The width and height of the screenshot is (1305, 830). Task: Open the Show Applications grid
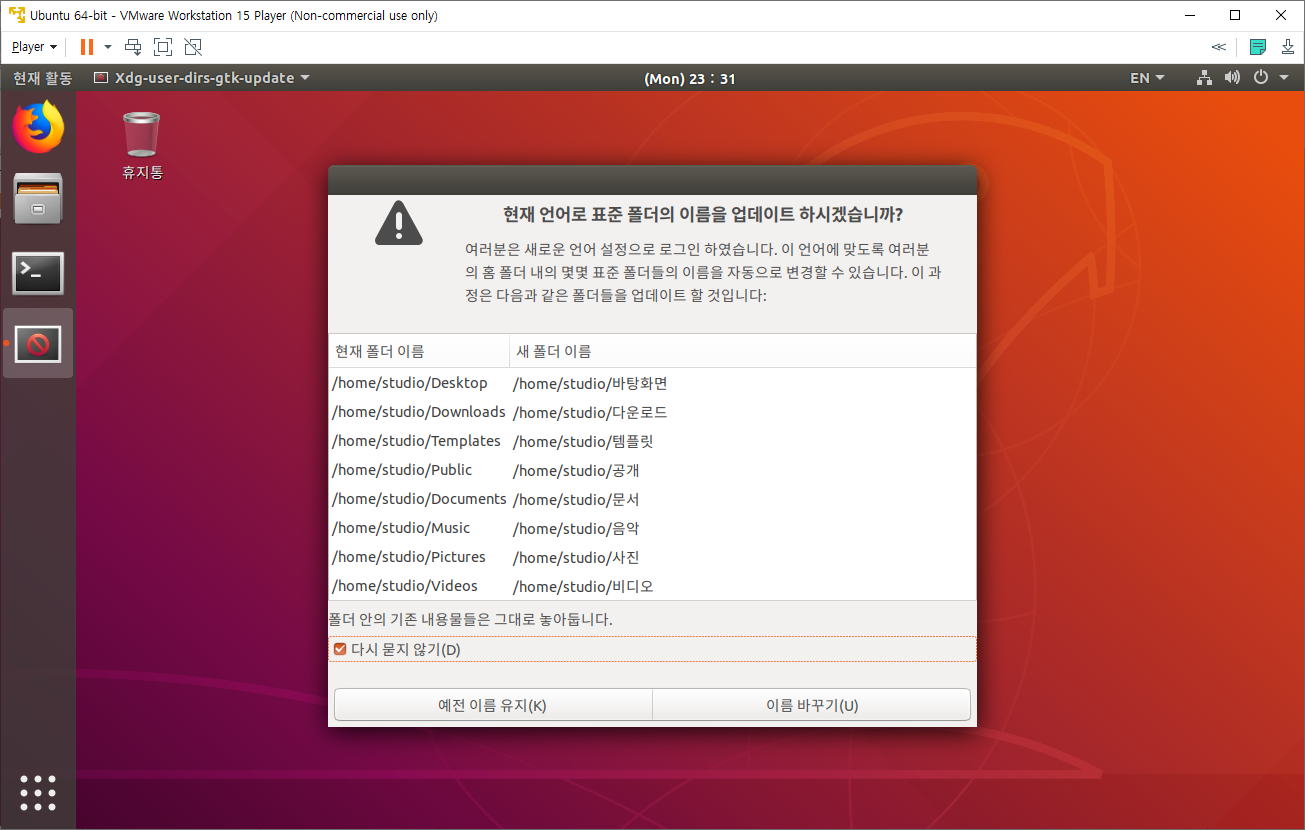[x=38, y=792]
